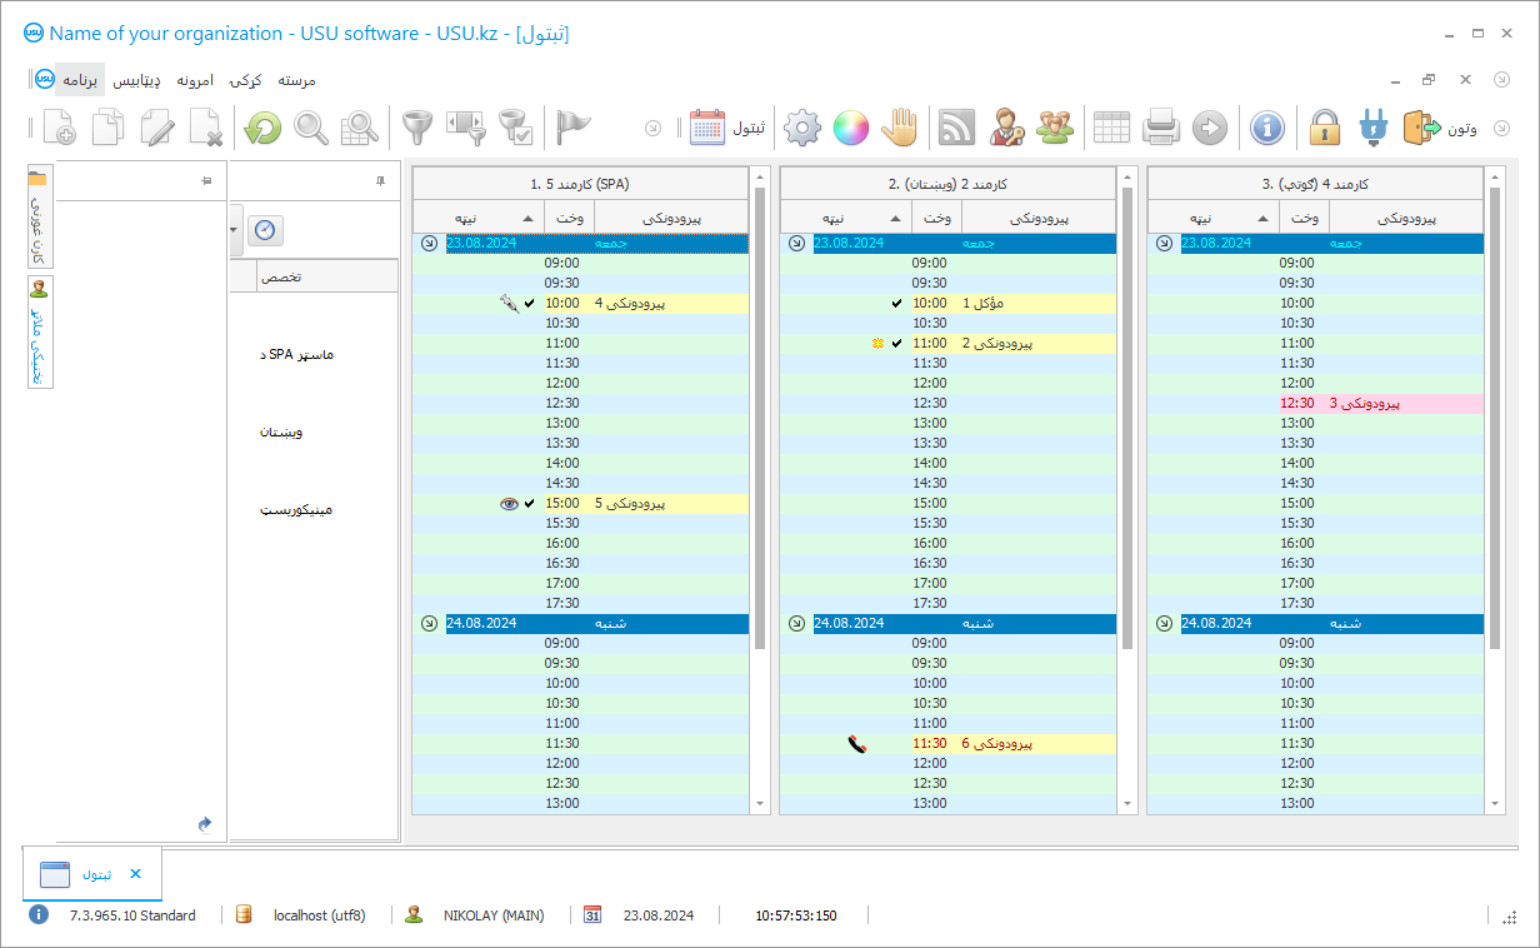Viewport: 1540px width, 948px height.
Task: Open the color wheel picker
Action: click(851, 128)
